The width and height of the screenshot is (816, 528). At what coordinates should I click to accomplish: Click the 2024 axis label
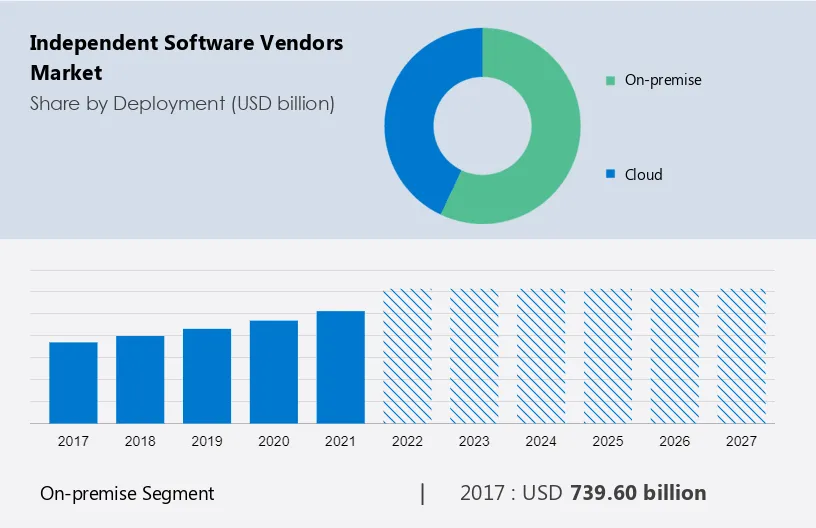click(x=541, y=441)
